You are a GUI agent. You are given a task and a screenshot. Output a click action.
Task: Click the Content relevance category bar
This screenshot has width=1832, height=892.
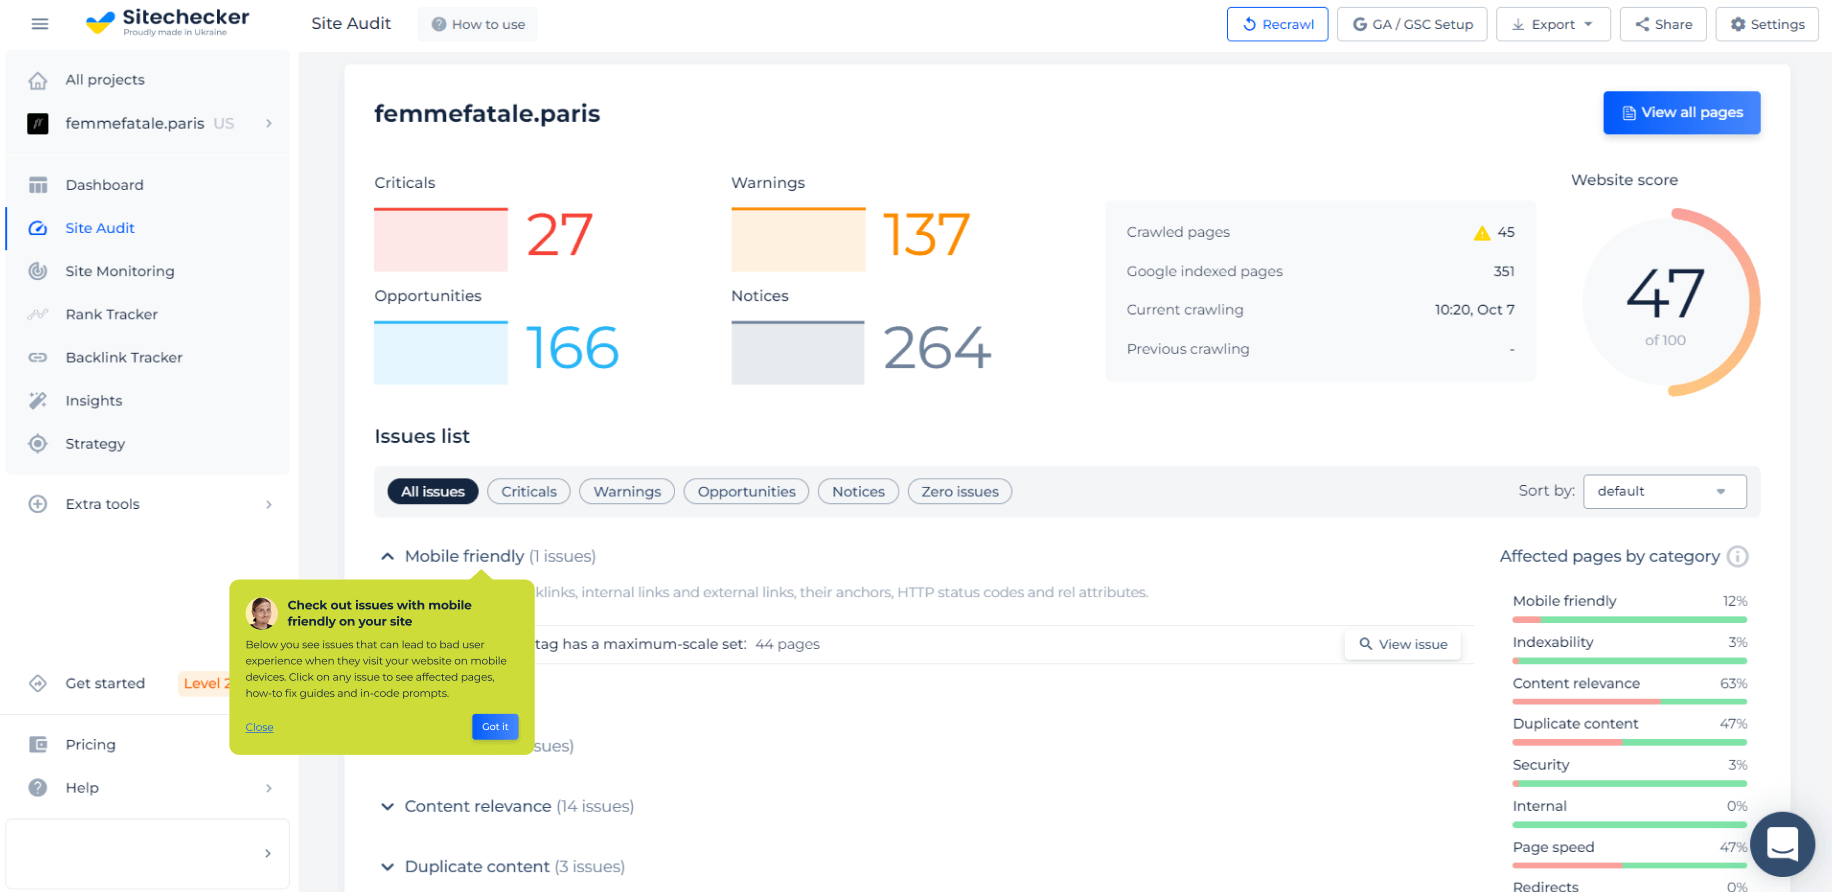click(1630, 701)
